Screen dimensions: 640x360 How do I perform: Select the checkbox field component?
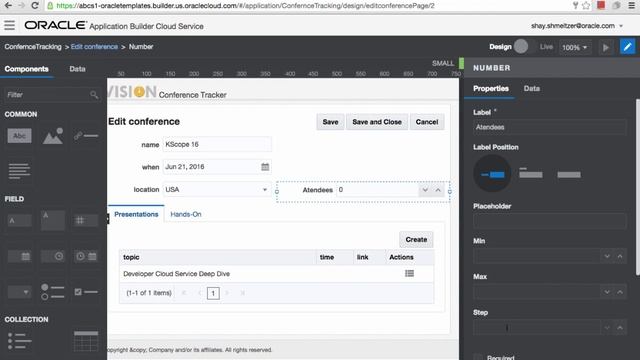coord(86,292)
